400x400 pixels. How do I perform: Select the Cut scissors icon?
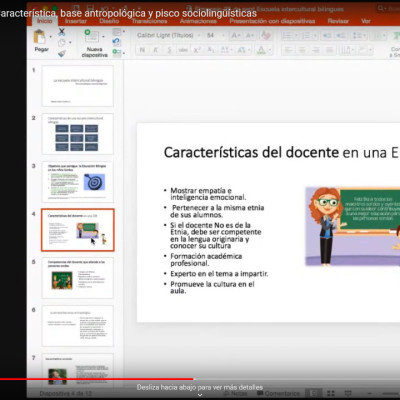(62, 32)
